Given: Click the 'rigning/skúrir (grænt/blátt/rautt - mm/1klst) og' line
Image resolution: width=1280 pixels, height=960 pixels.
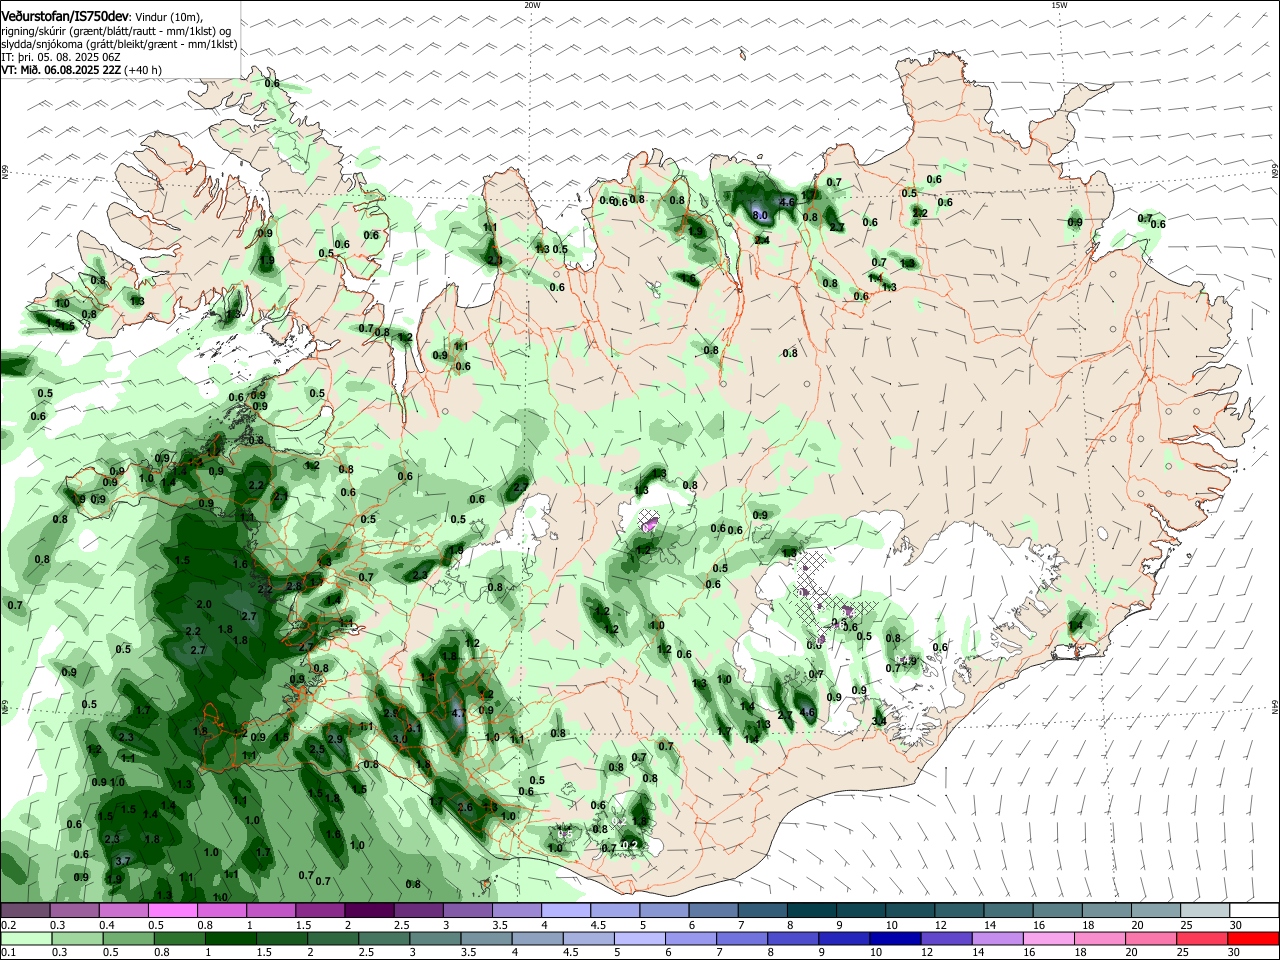Looking at the screenshot, I should coord(118,31).
